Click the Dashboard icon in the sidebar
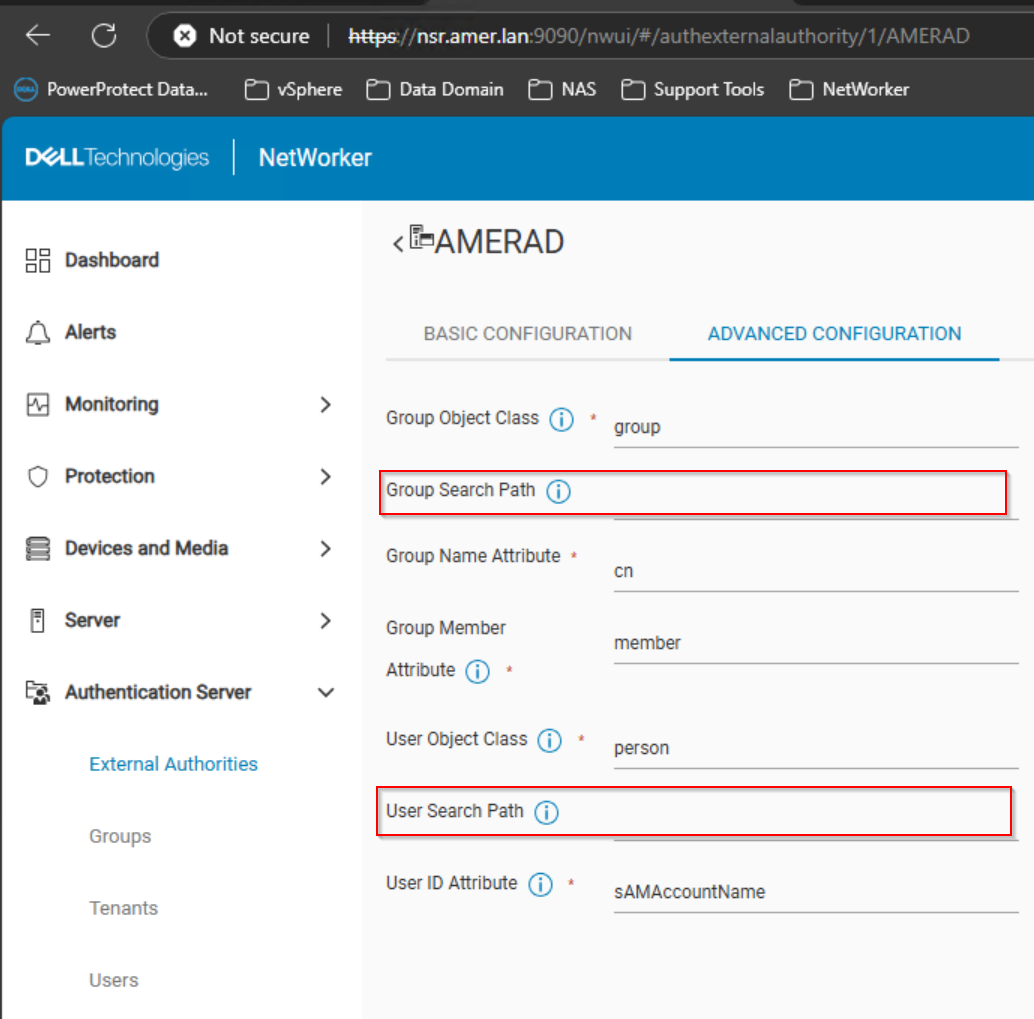 point(38,259)
